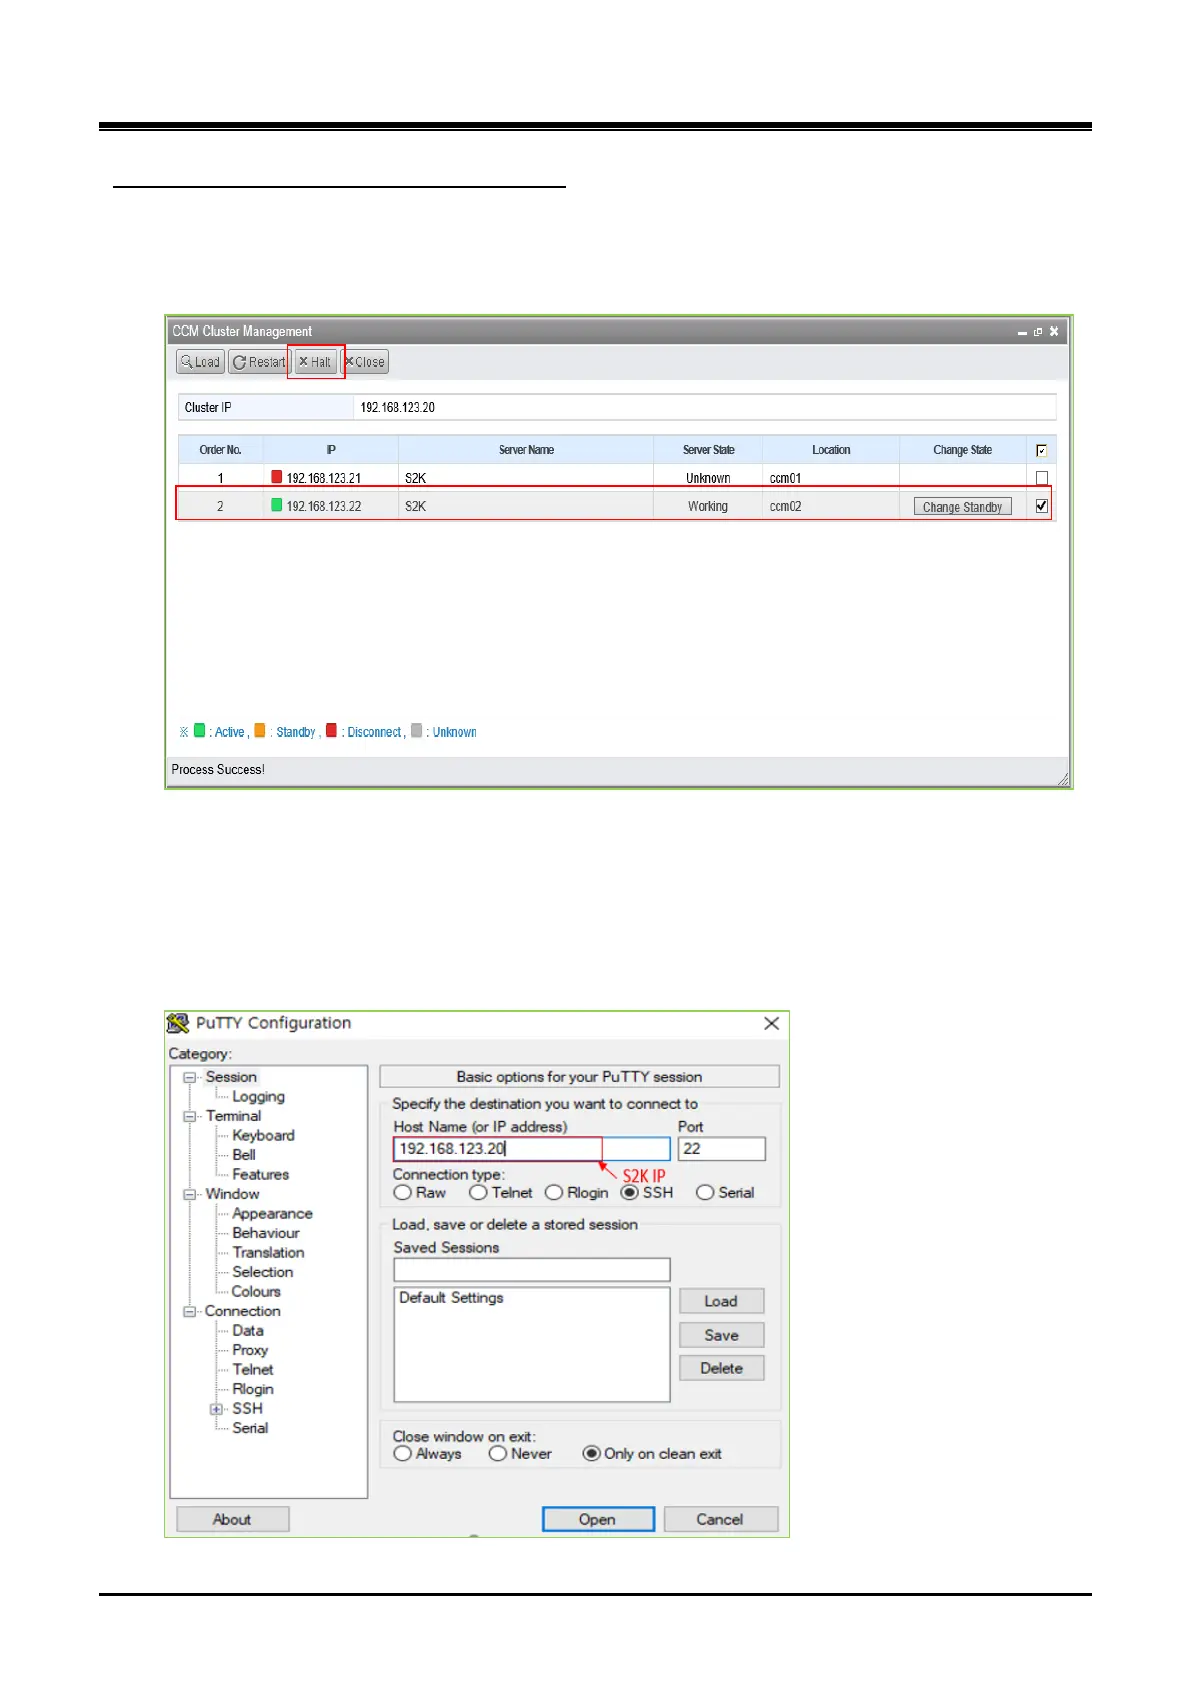Click the Saved Sessions name field
1191x1685 pixels.
(532, 1269)
